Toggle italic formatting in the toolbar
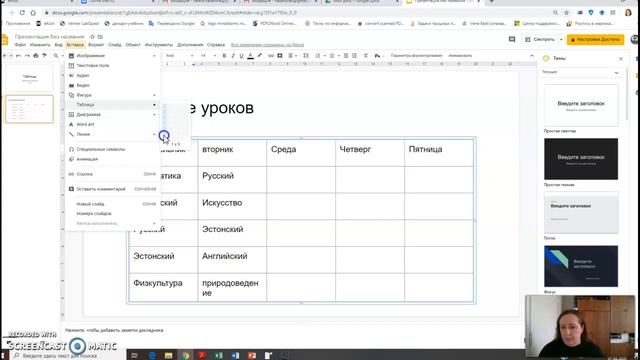Image resolution: width=640 pixels, height=360 pixels. point(233,56)
